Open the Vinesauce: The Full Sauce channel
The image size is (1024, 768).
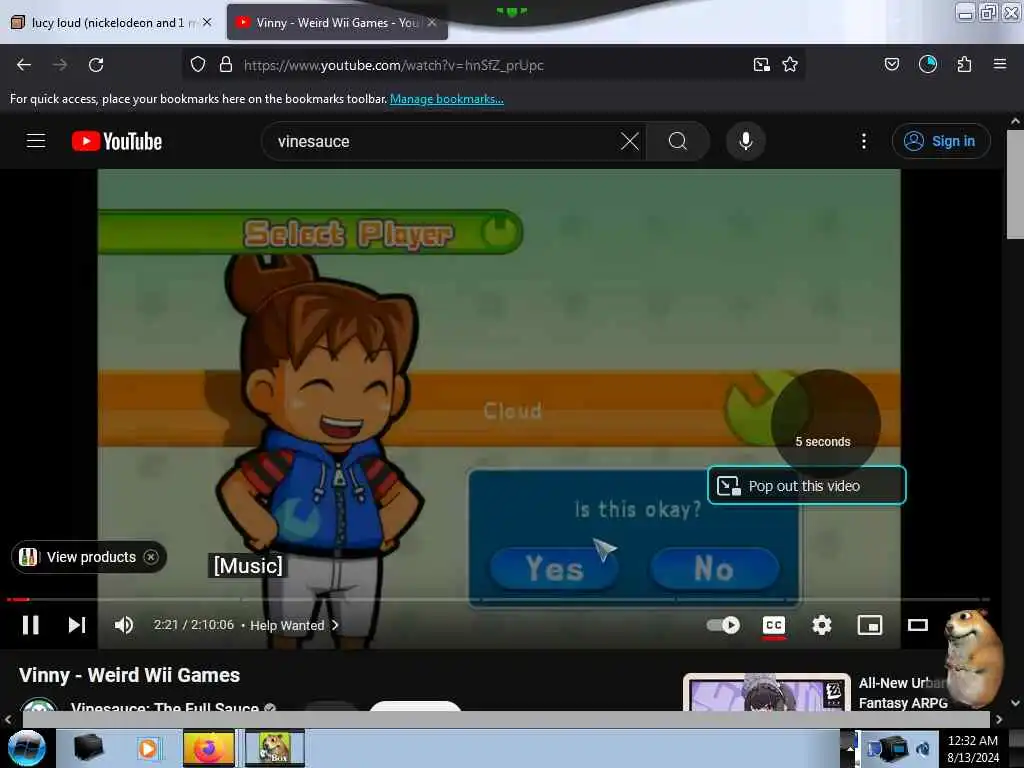coord(165,707)
